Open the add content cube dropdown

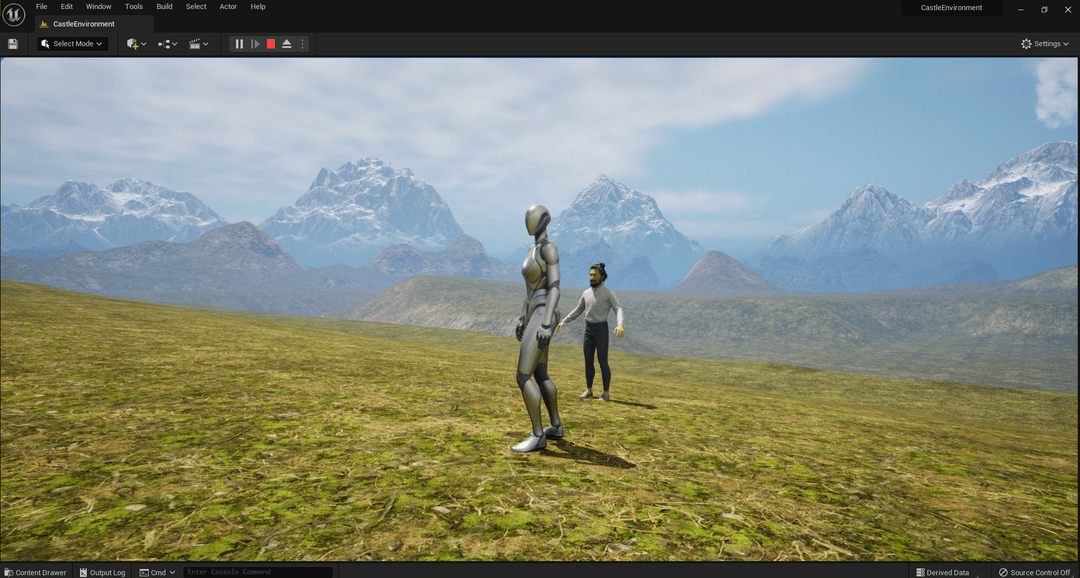136,44
